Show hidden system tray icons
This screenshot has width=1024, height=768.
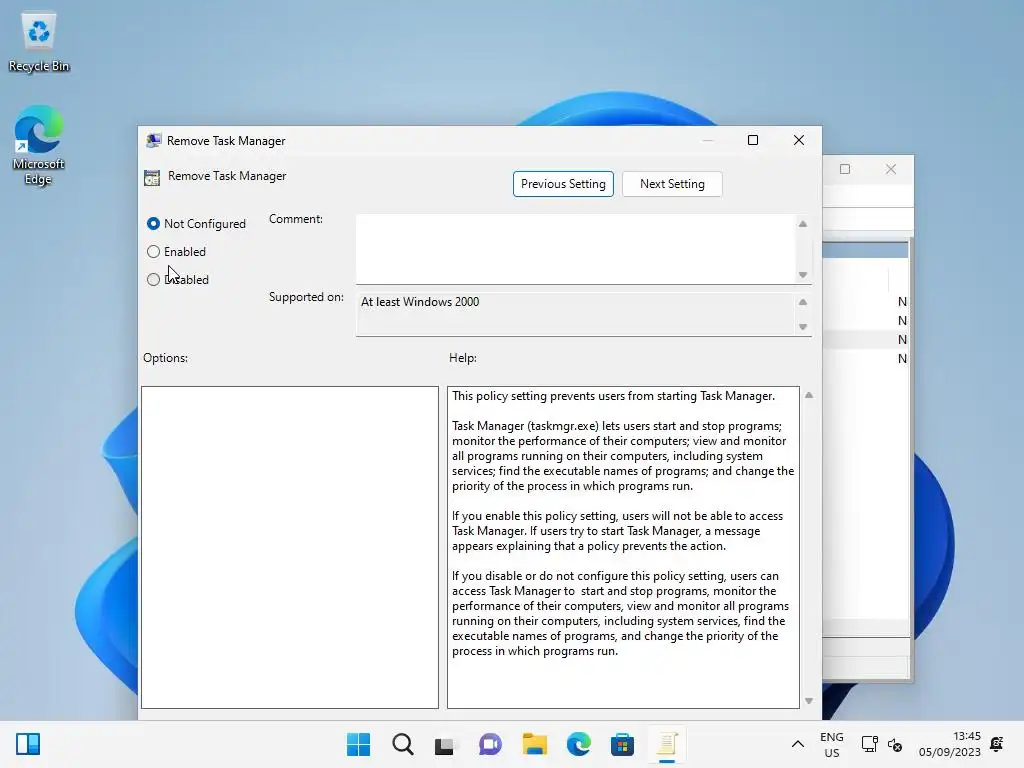pos(798,744)
